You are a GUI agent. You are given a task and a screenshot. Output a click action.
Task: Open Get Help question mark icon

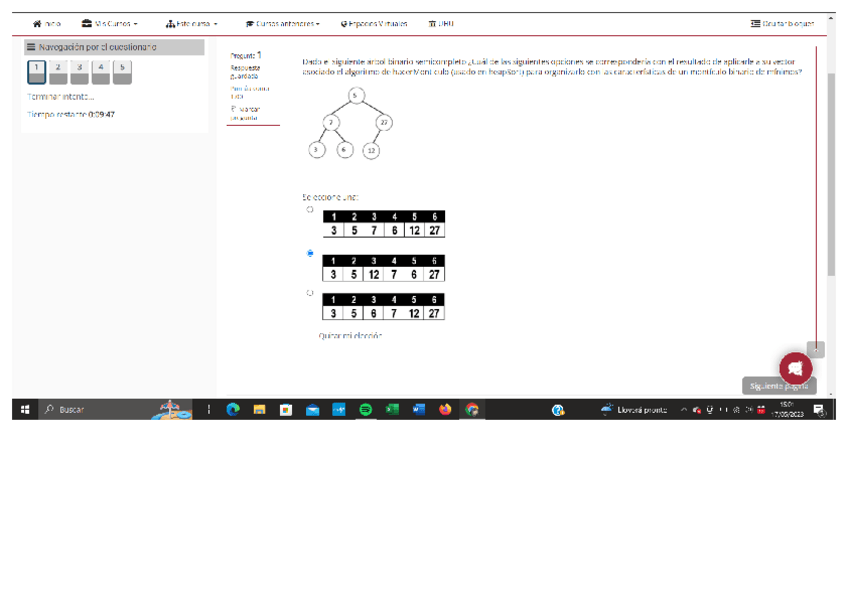click(558, 410)
